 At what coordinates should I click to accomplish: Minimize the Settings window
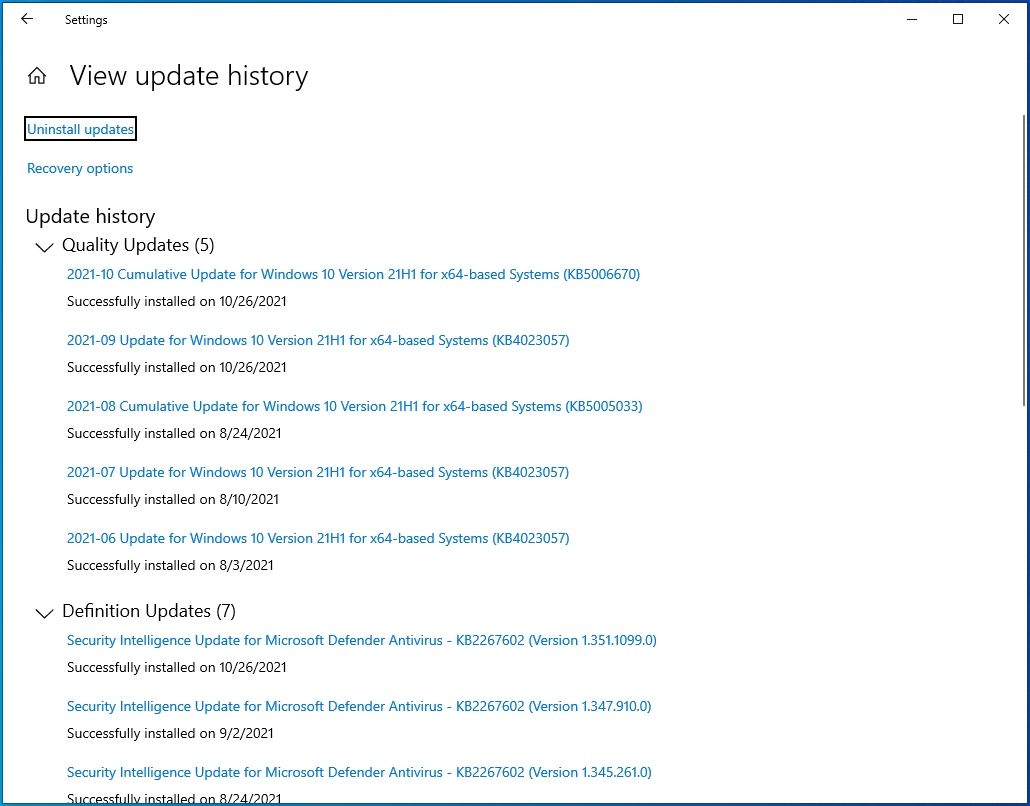click(911, 19)
